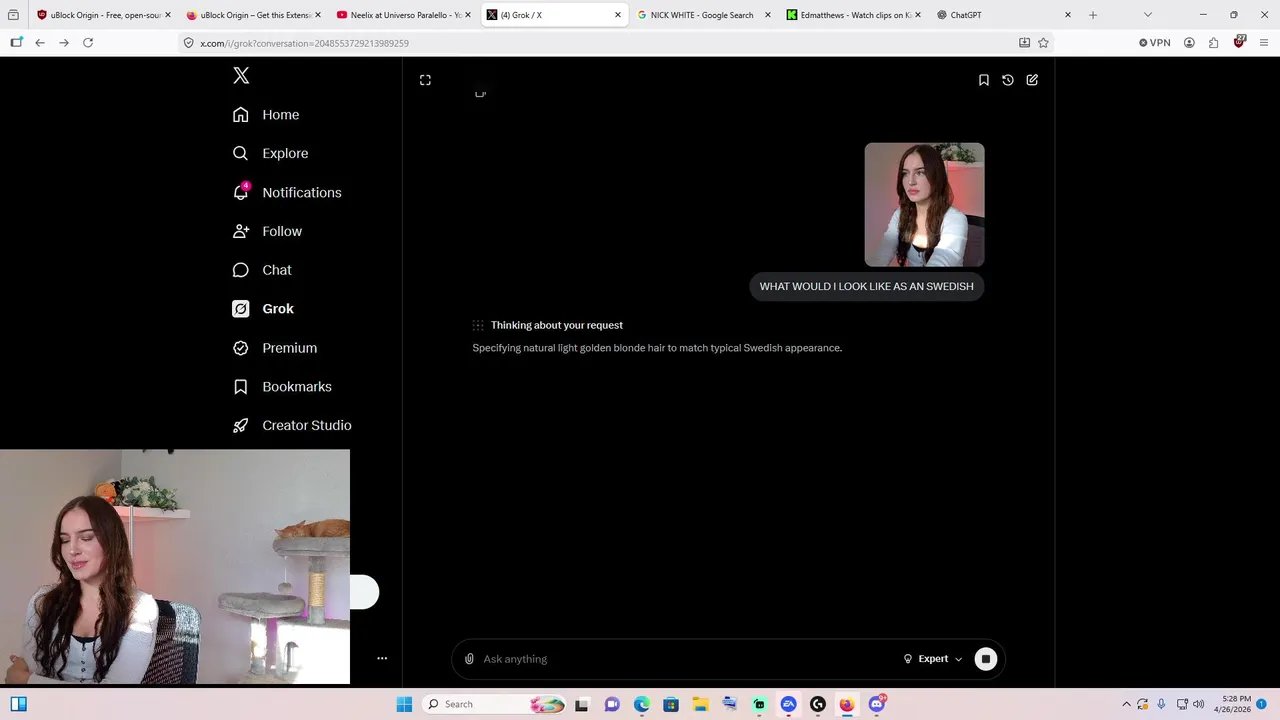The height and width of the screenshot is (720, 1280).
Task: Click the taskbar Search box
Action: coord(496,704)
